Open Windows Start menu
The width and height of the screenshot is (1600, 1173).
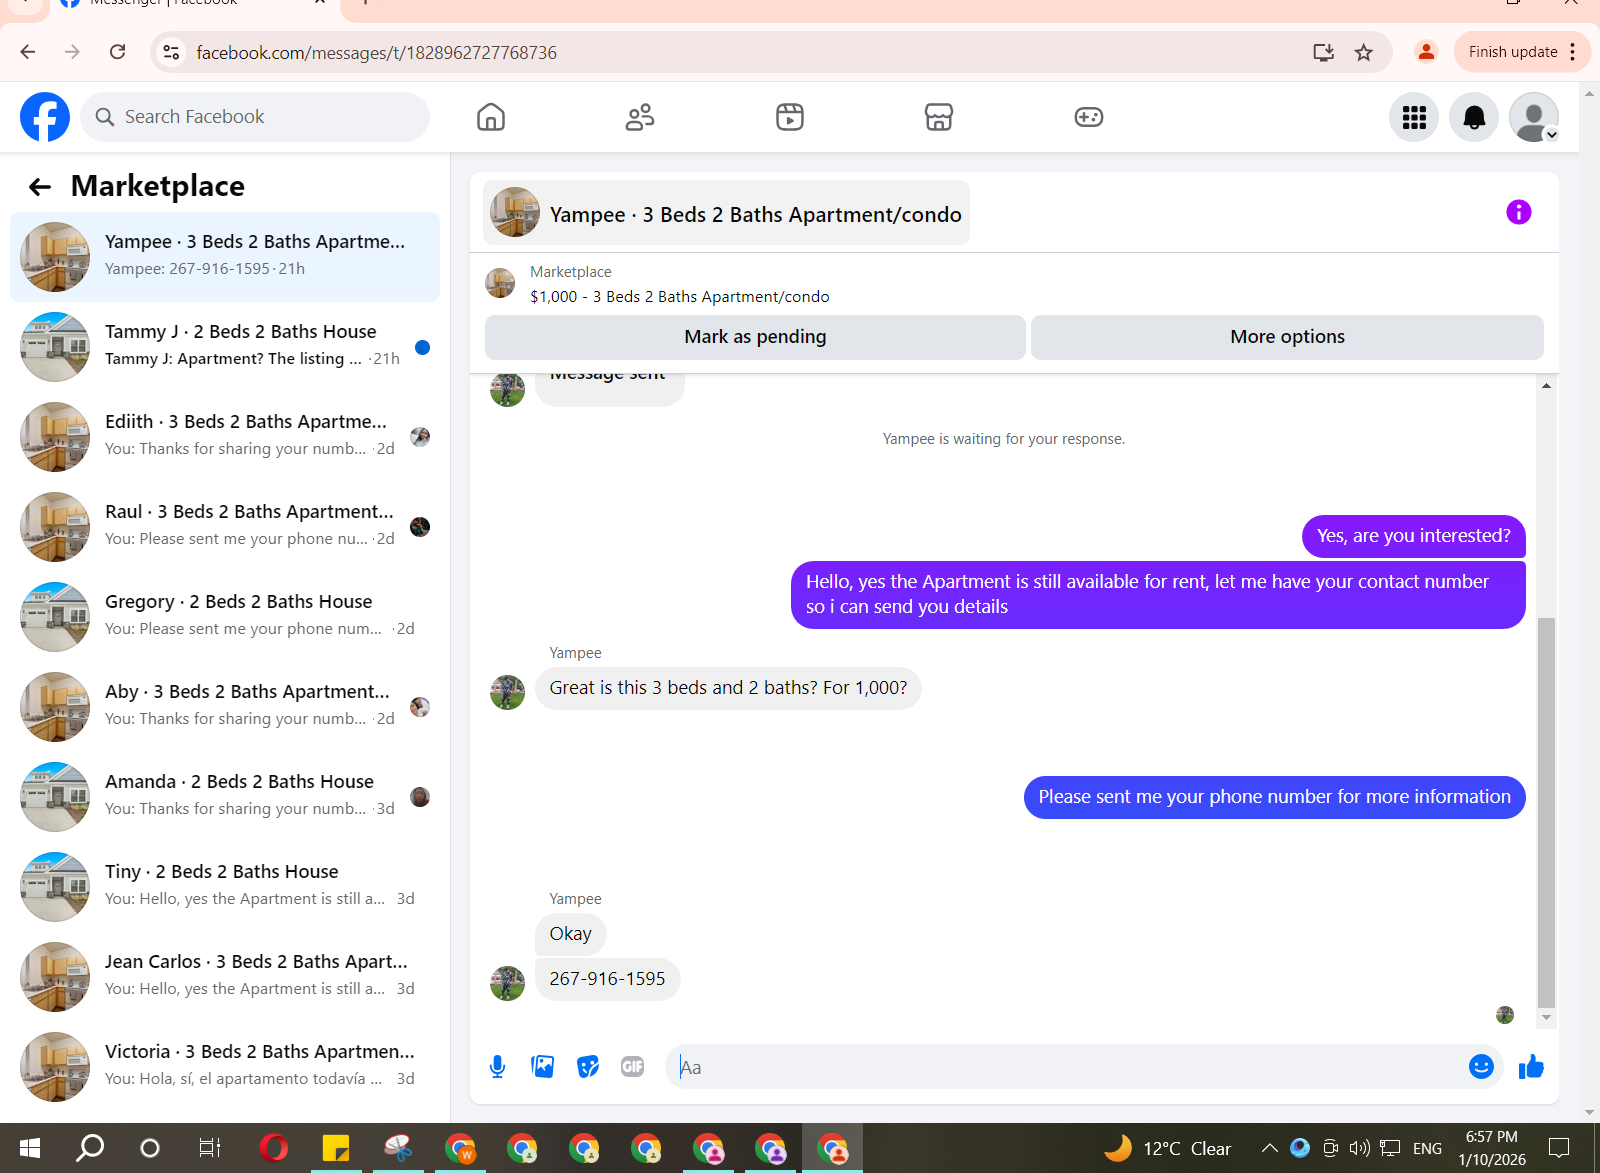coord(30,1148)
